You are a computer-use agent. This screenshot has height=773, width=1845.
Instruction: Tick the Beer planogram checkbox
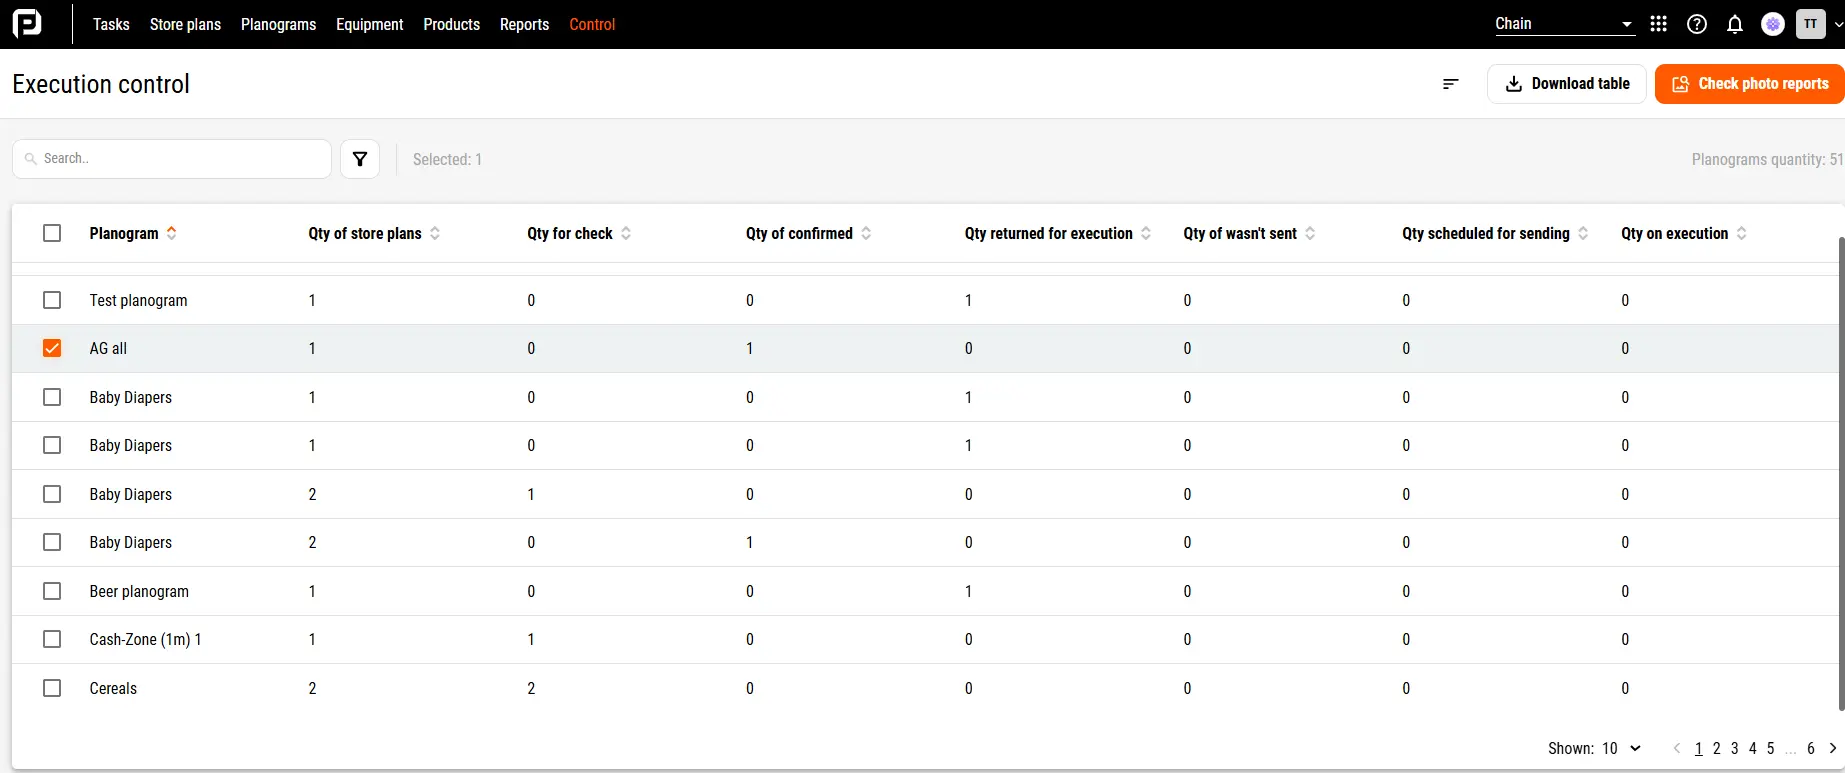pos(52,591)
